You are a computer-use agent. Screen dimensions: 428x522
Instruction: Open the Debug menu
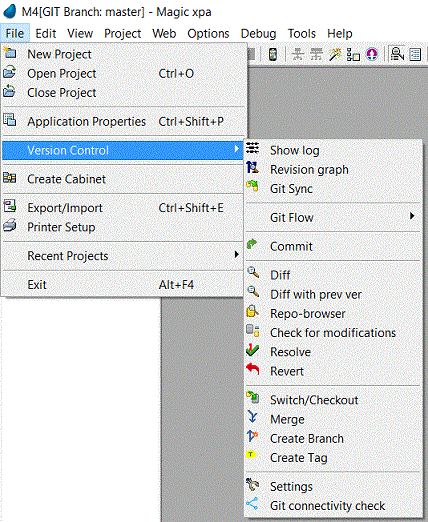pyautogui.click(x=258, y=33)
